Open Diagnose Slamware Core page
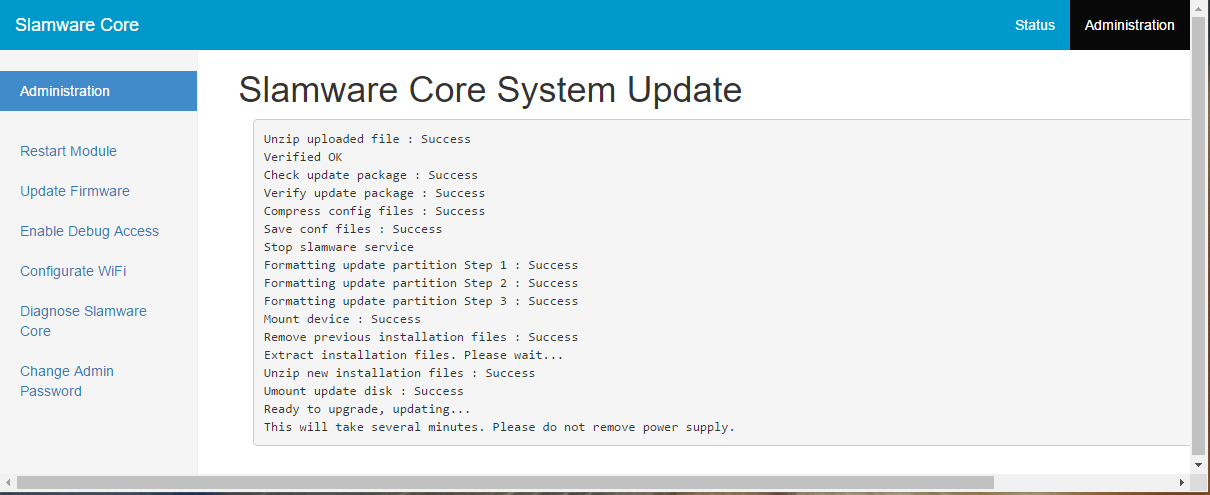Screen dimensions: 1210x495 [x=83, y=321]
